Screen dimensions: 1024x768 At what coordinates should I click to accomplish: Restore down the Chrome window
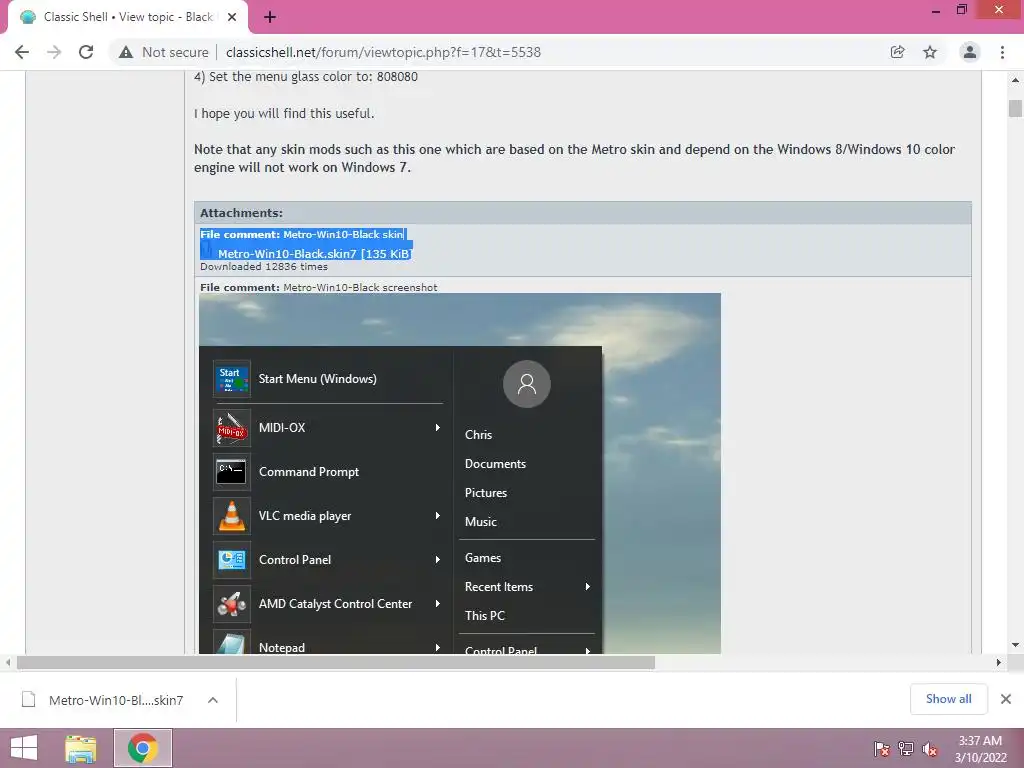coord(962,10)
